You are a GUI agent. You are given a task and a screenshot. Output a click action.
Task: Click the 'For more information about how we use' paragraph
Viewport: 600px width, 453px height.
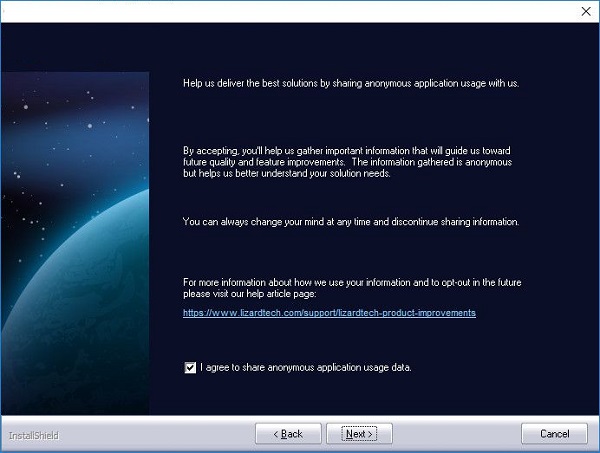click(352, 288)
